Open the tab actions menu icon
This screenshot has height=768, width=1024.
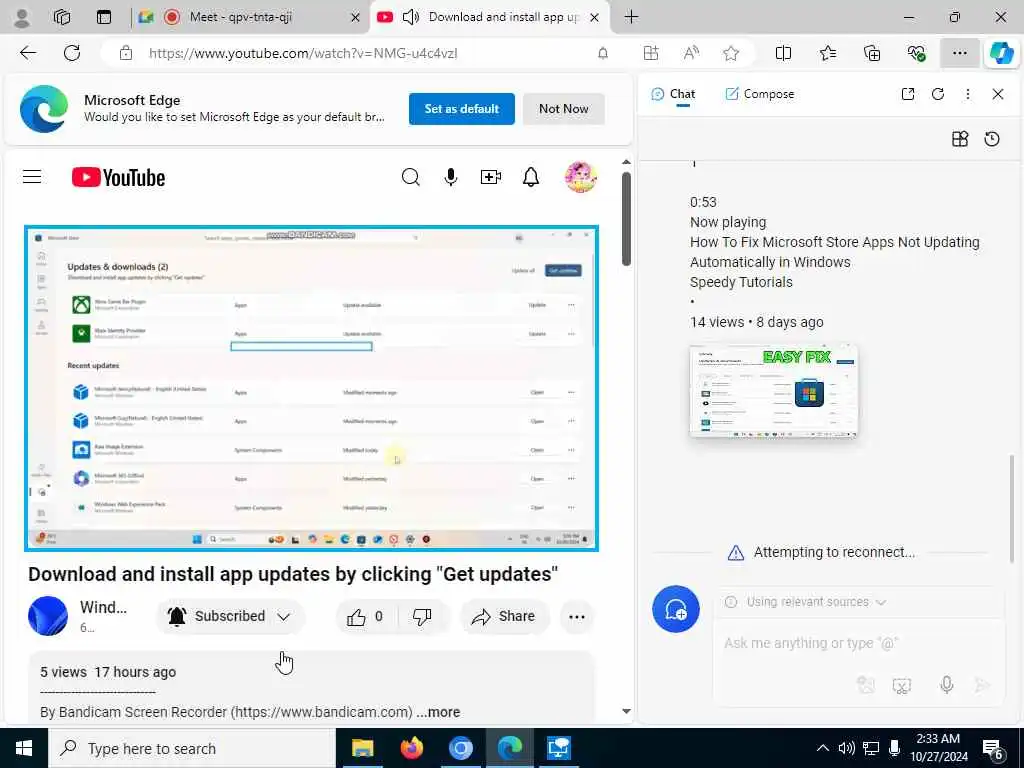point(104,17)
